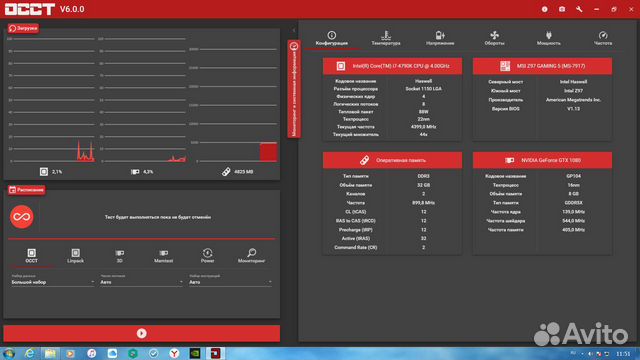Viewport: 640px width, 360px height.
Task: Select the Power test
Action: click(207, 256)
